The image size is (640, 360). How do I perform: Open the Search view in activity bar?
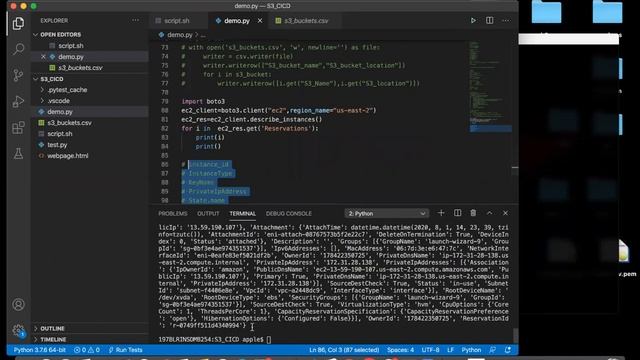pos(18,49)
